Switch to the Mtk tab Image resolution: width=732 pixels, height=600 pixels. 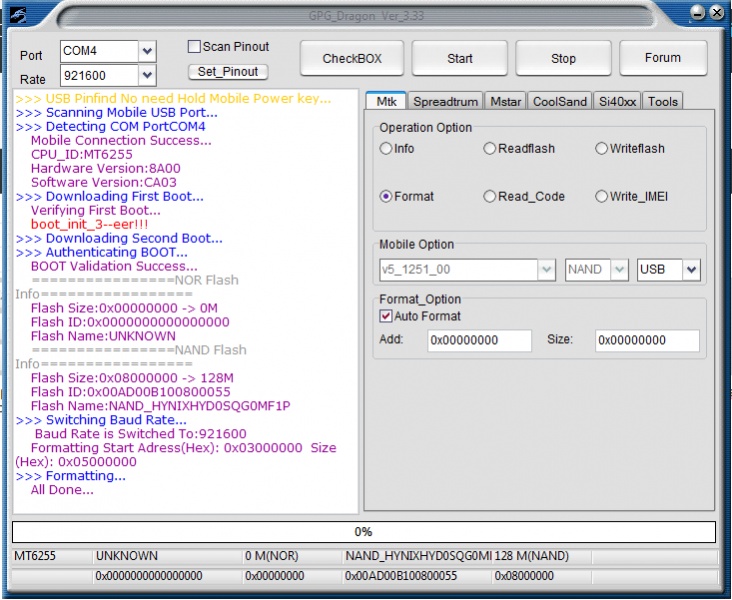(x=386, y=101)
